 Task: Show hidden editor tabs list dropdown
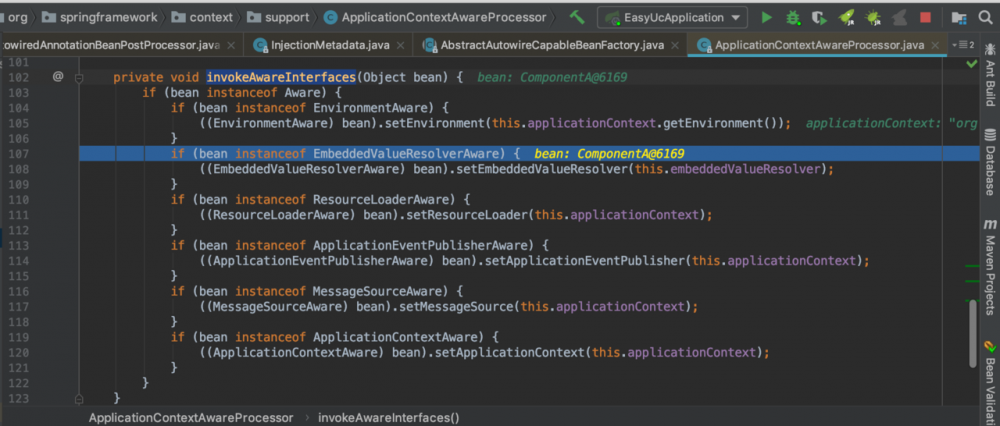(965, 45)
